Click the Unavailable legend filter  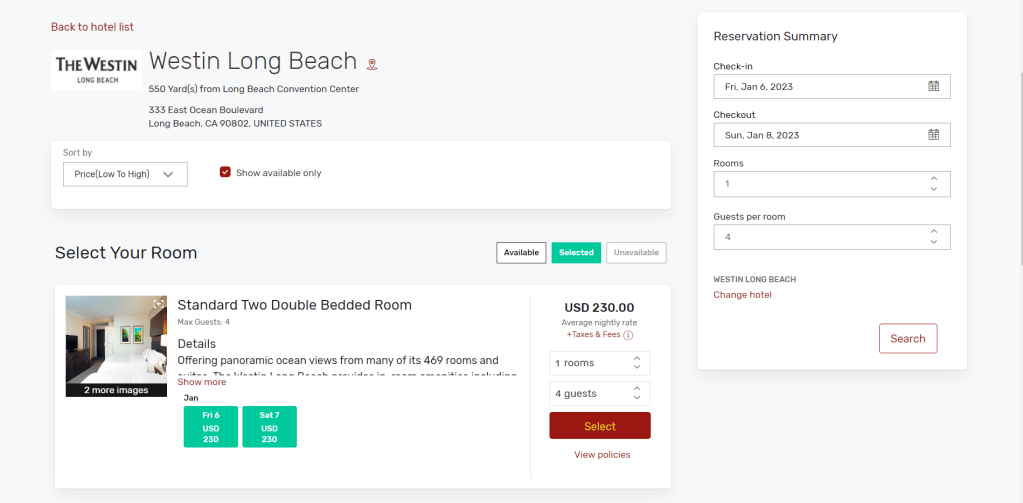(x=636, y=253)
